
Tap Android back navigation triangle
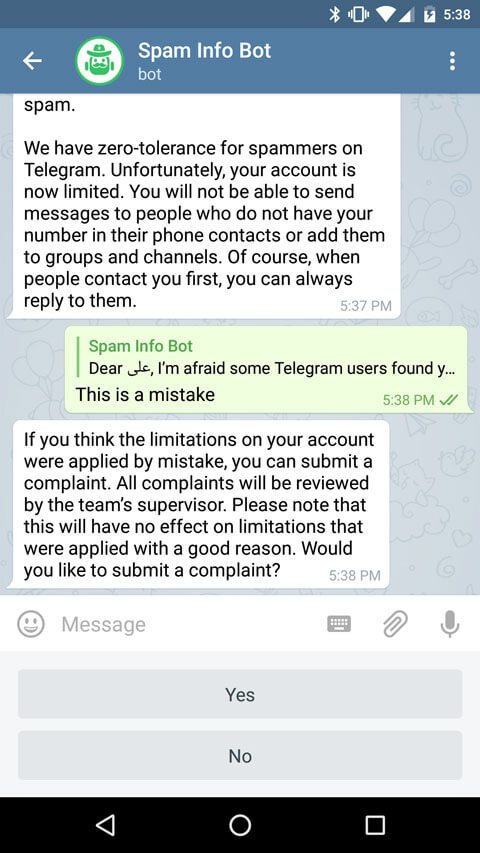[x=105, y=825]
